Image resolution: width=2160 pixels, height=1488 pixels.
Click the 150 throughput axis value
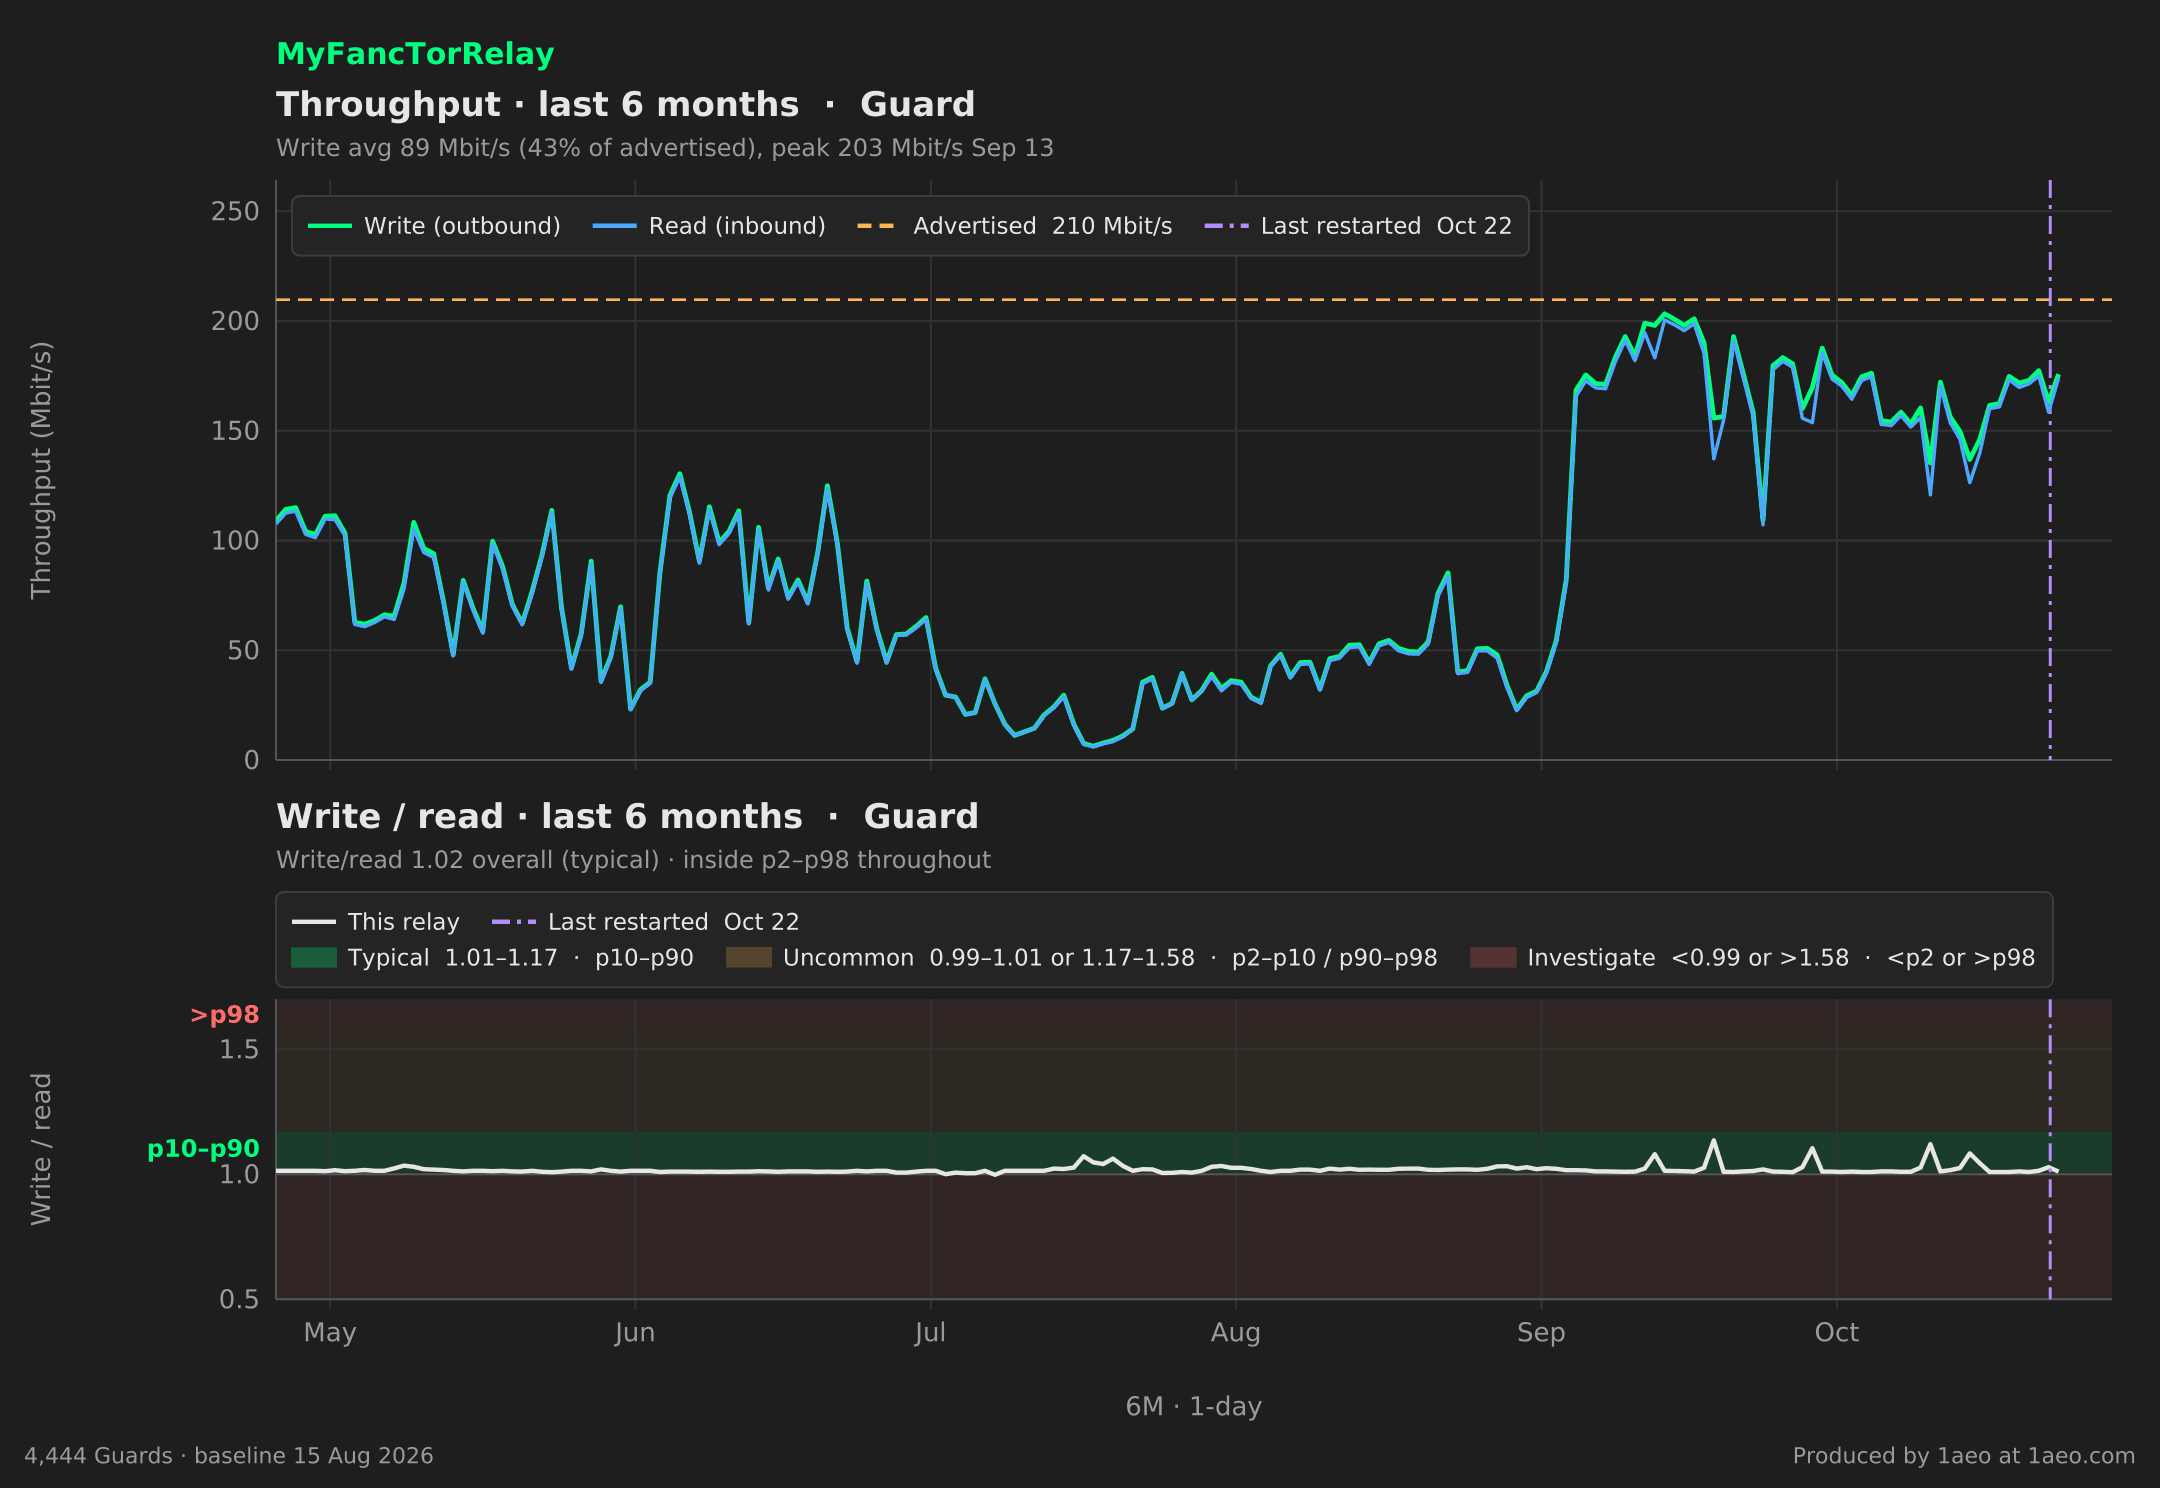point(235,431)
